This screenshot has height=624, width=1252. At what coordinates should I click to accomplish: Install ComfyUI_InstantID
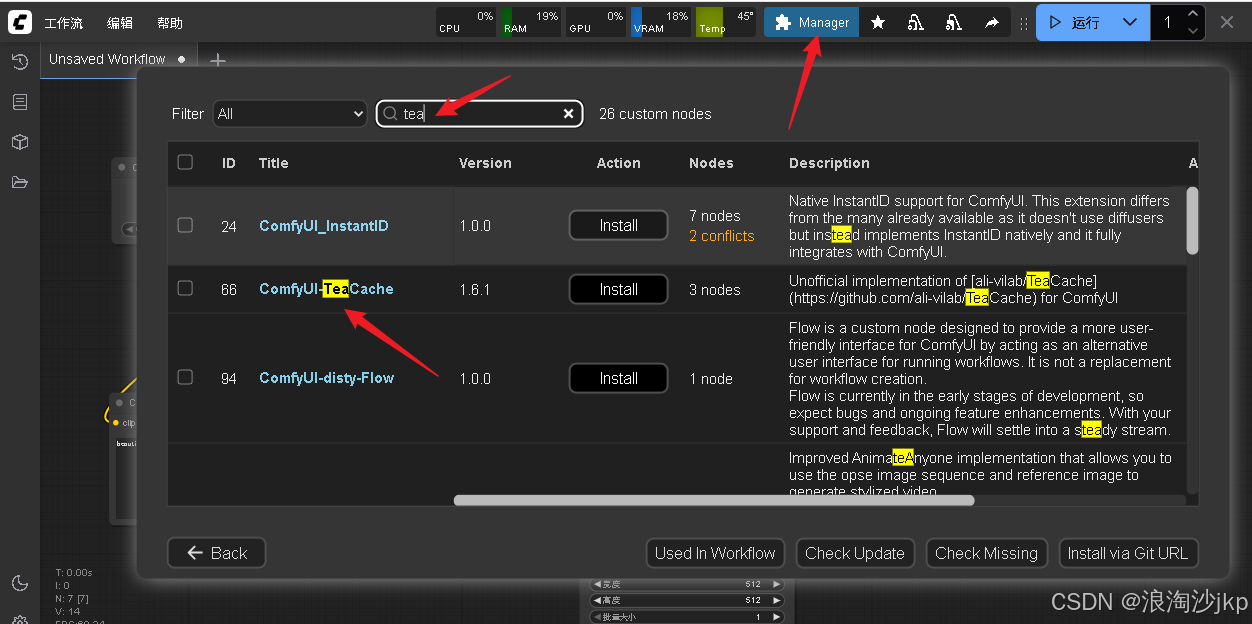[x=619, y=225]
